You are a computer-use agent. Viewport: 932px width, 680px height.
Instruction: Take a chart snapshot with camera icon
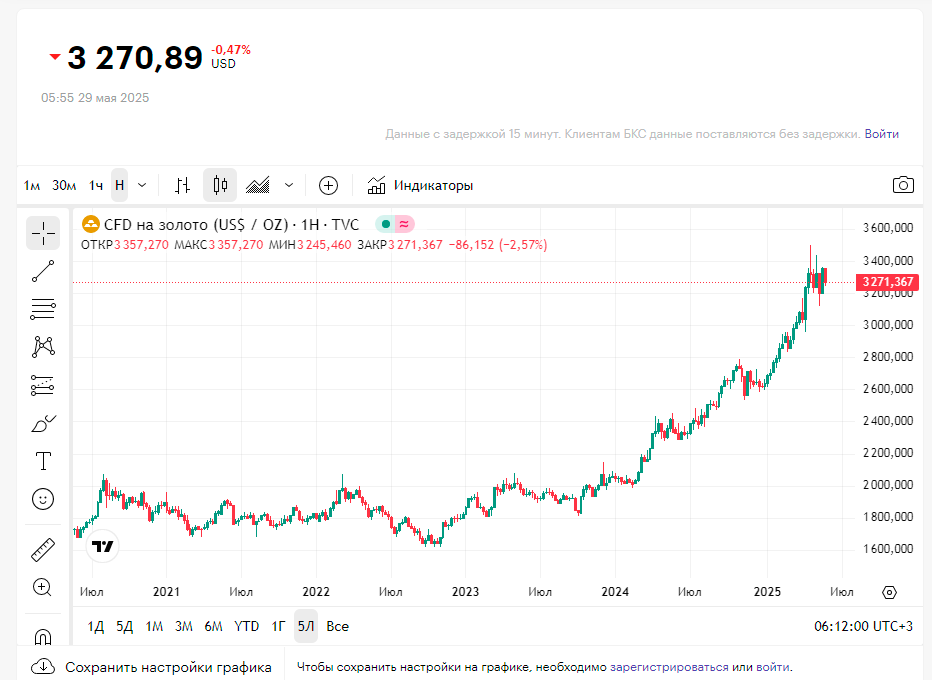(903, 185)
